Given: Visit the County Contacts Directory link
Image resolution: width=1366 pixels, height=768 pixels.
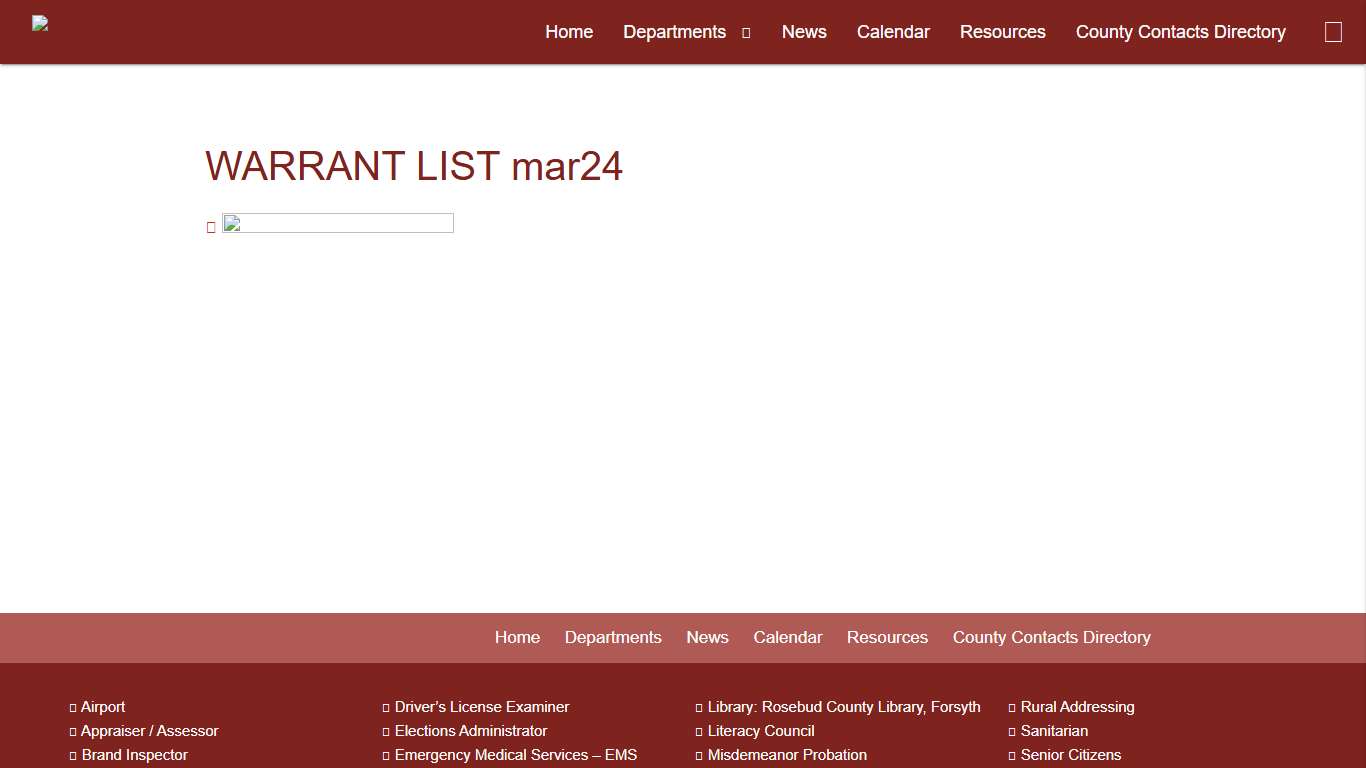Looking at the screenshot, I should (1180, 31).
